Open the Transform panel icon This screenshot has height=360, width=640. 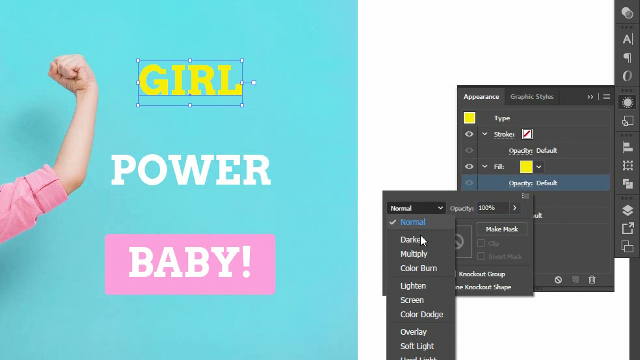(627, 165)
